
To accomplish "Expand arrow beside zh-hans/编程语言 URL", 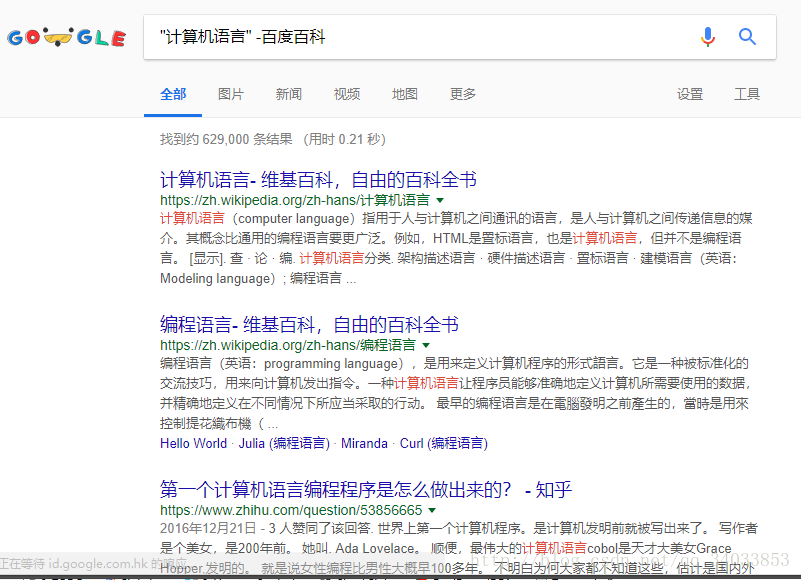I will pyautogui.click(x=426, y=345).
